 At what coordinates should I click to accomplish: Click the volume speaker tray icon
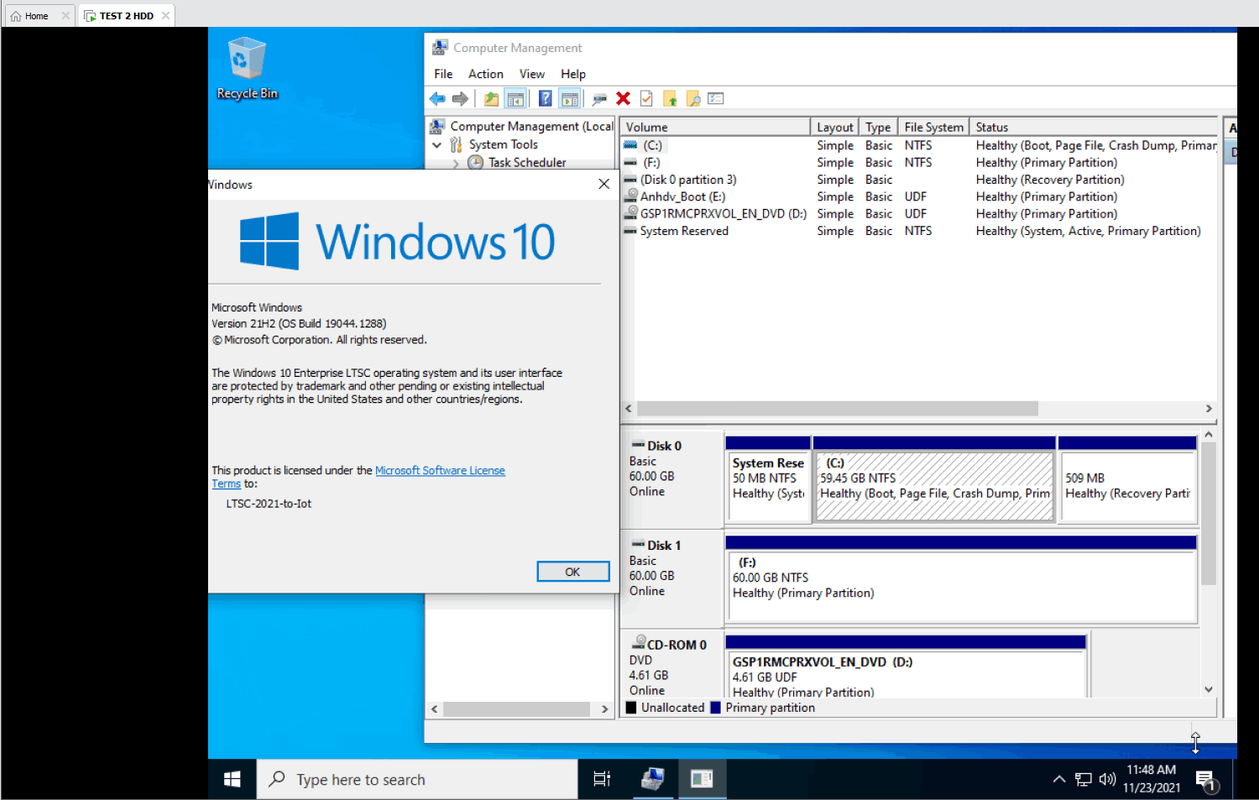click(1107, 779)
